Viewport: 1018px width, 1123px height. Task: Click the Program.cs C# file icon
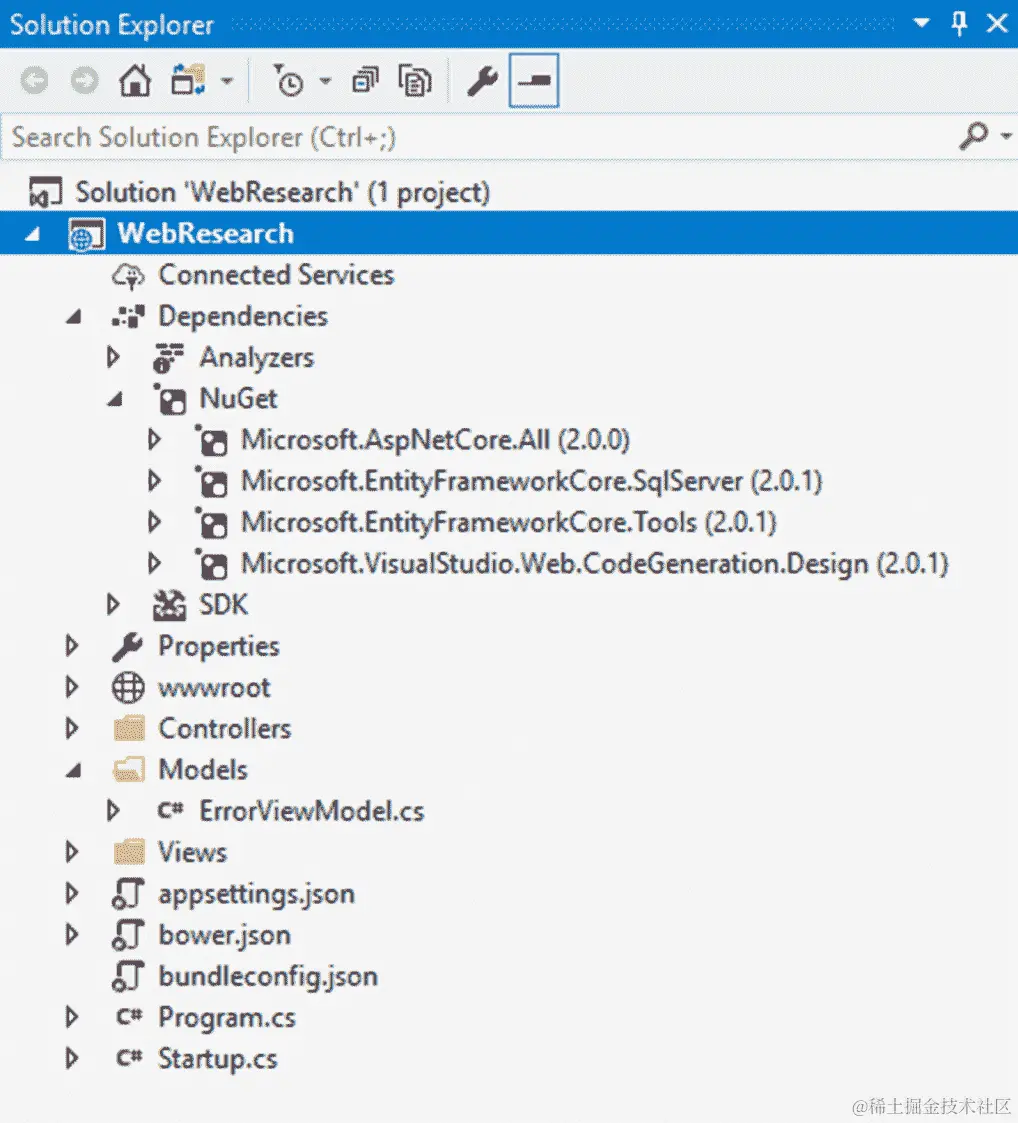coord(130,1017)
